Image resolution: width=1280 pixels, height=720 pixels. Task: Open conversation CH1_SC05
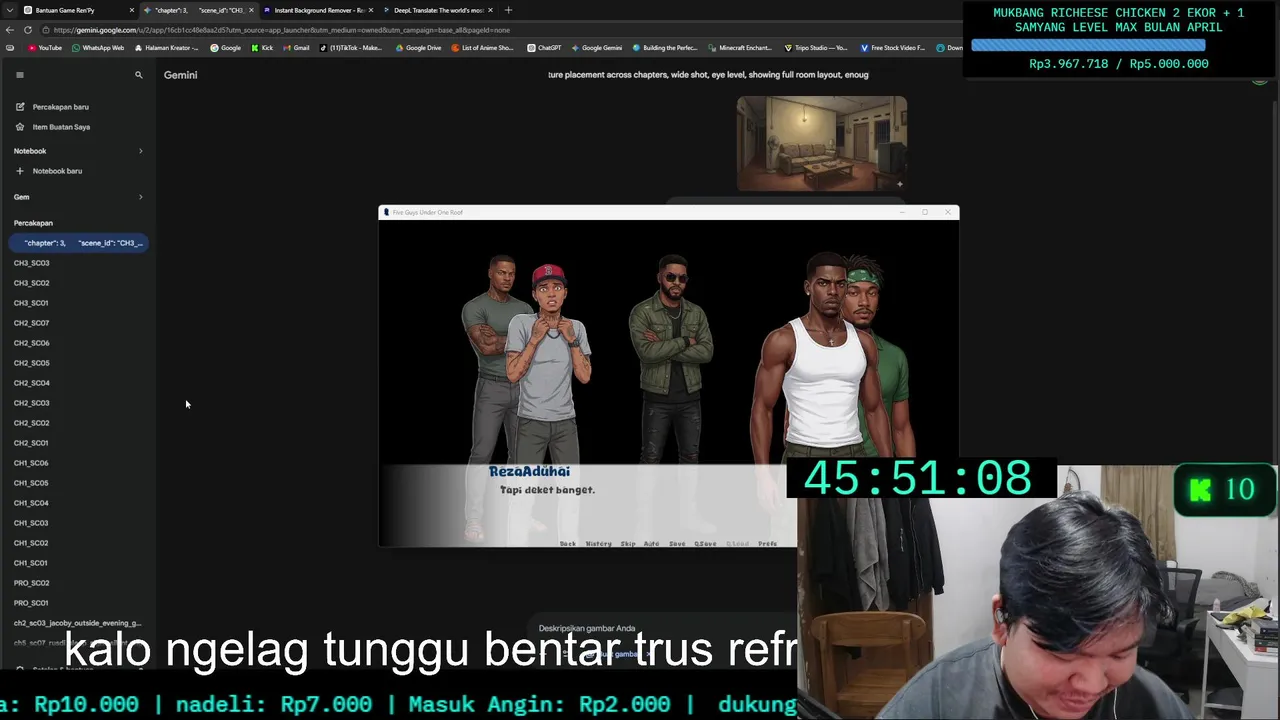coord(31,483)
